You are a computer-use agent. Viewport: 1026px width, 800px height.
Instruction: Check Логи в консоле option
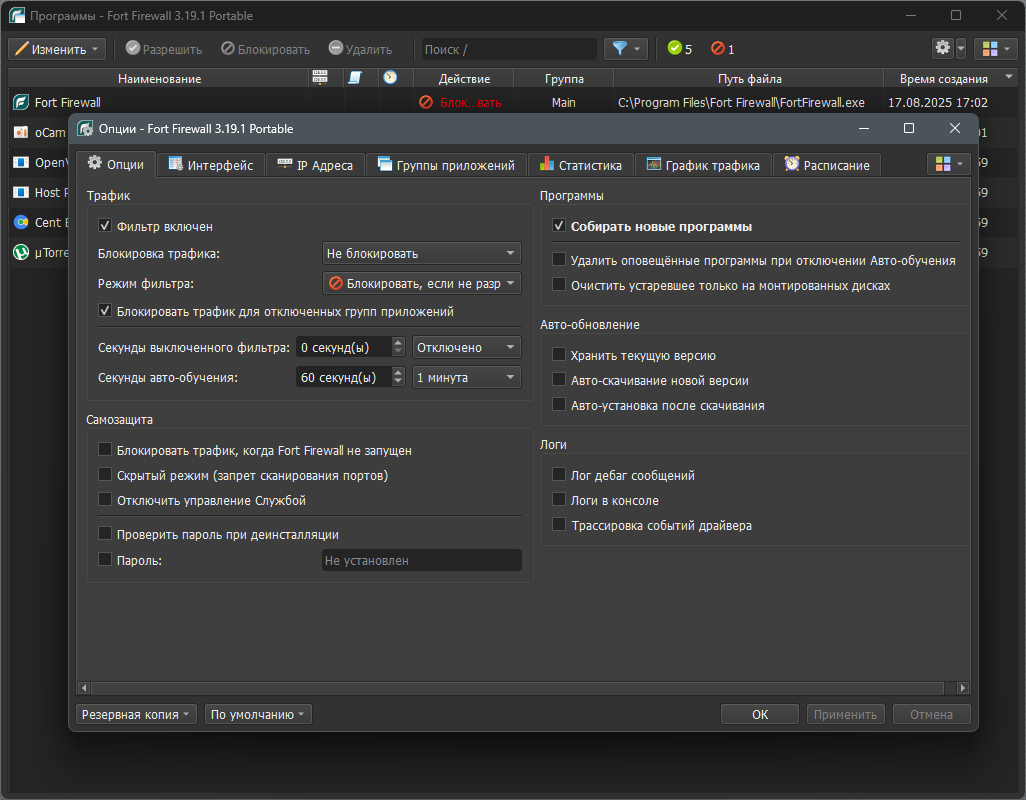[559, 500]
